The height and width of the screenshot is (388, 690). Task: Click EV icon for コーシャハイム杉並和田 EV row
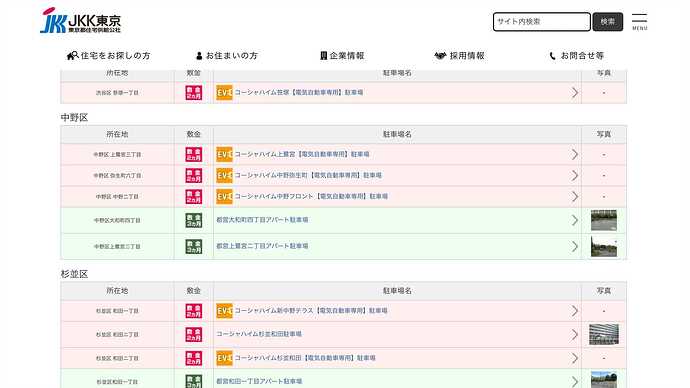tap(224, 358)
